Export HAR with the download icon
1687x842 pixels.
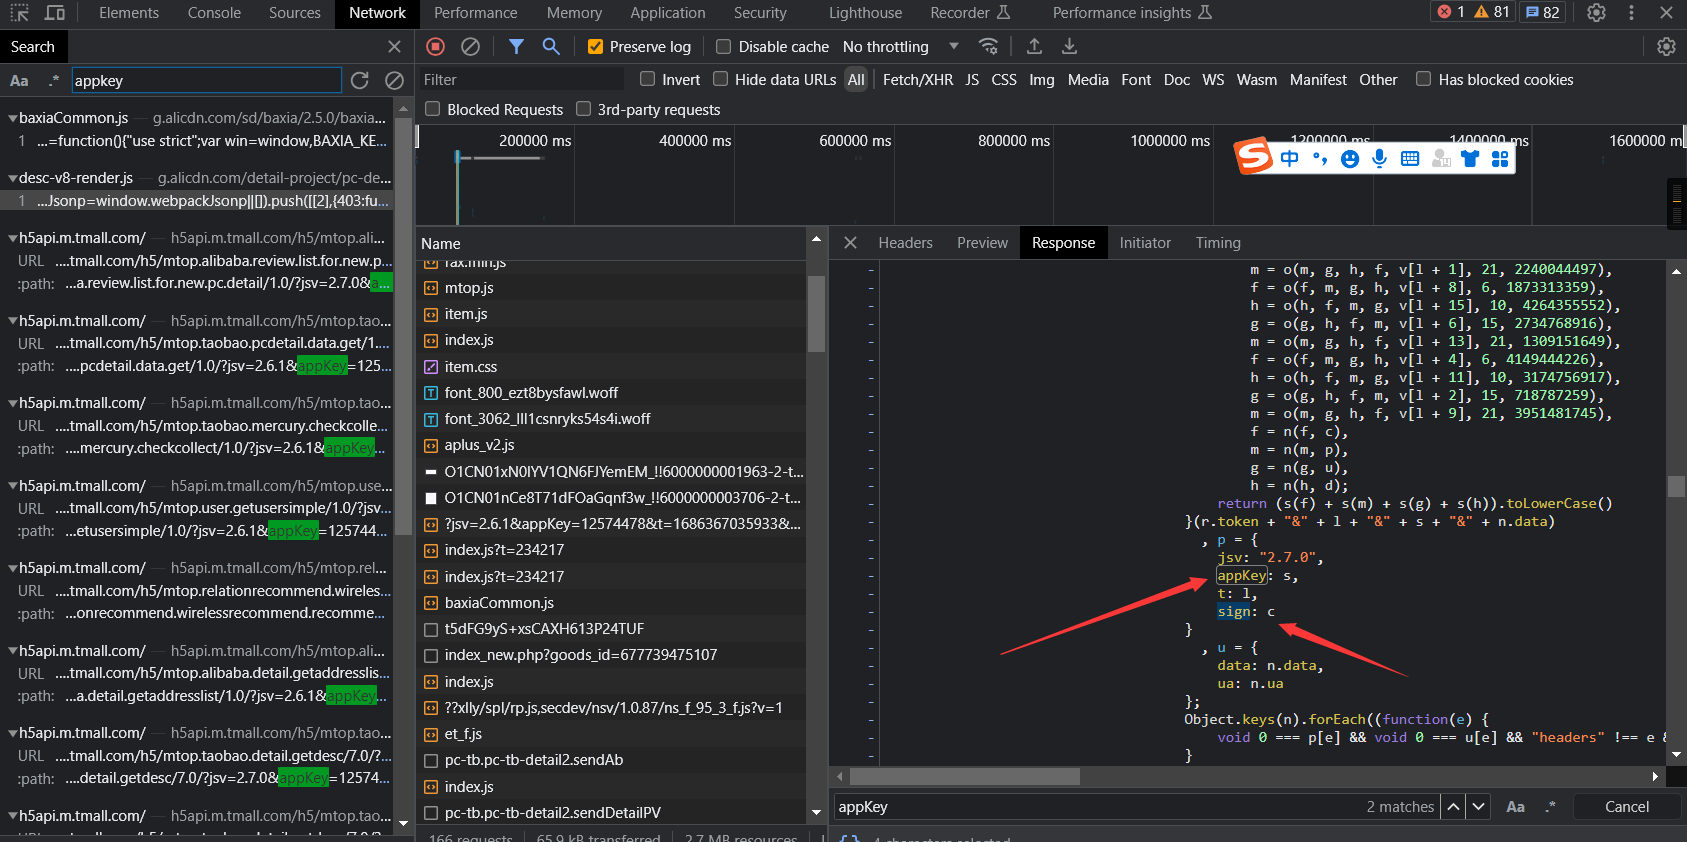click(1069, 46)
